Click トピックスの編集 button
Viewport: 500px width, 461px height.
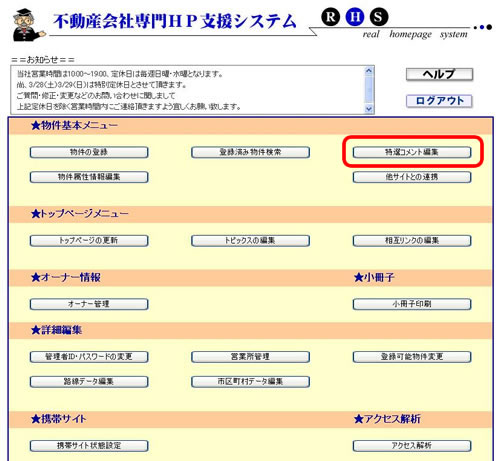[250, 241]
